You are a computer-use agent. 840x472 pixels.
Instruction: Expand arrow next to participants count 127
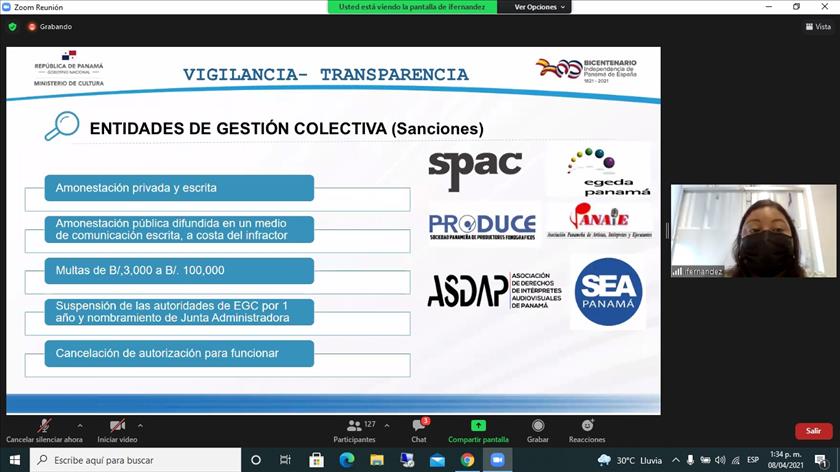(x=387, y=426)
